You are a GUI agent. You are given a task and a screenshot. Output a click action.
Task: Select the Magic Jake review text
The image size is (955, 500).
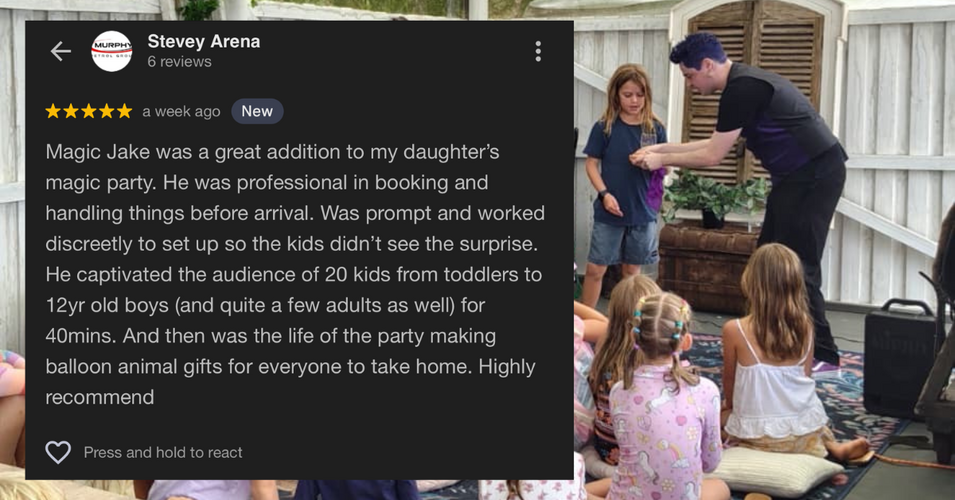[x=295, y=274]
